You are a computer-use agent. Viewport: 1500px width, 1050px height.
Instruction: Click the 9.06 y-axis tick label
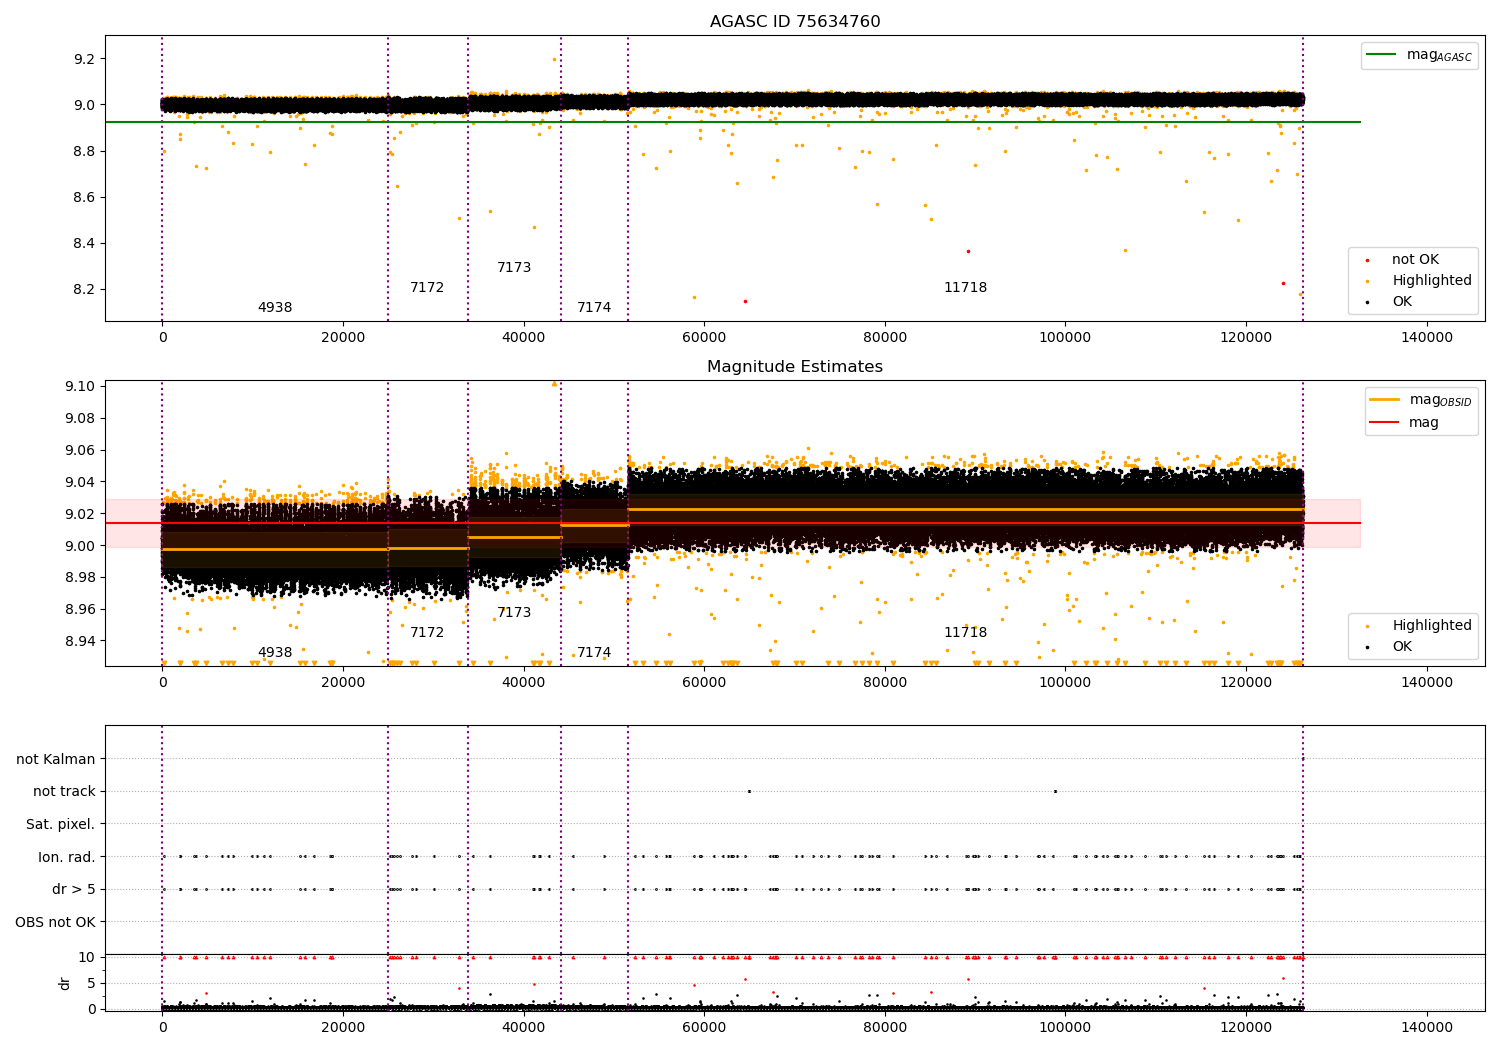[80, 450]
